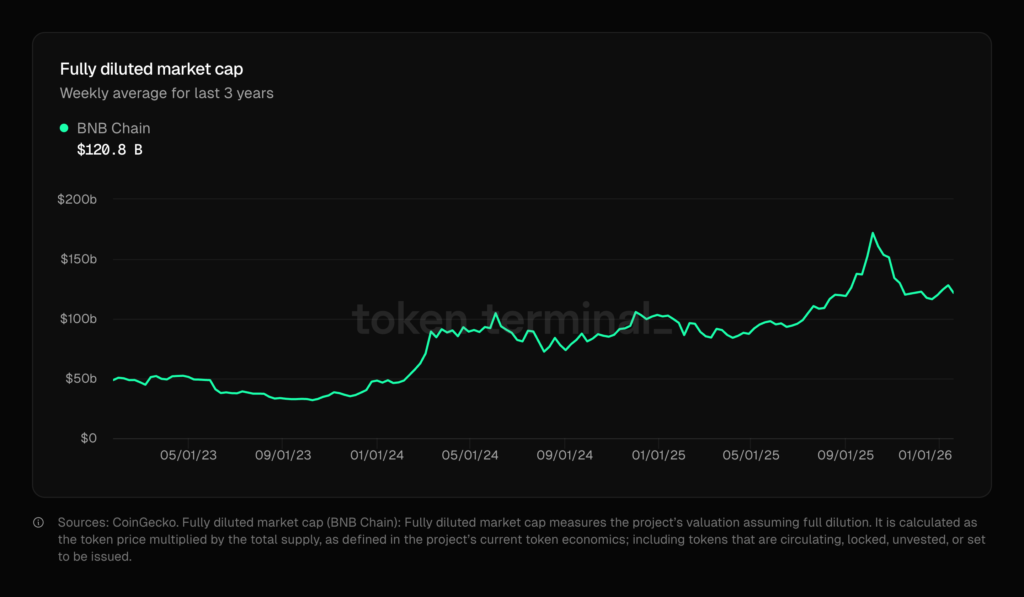Viewport: 1024px width, 597px height.
Task: Click the 09/01/23 x-axis date label
Action: [282, 456]
